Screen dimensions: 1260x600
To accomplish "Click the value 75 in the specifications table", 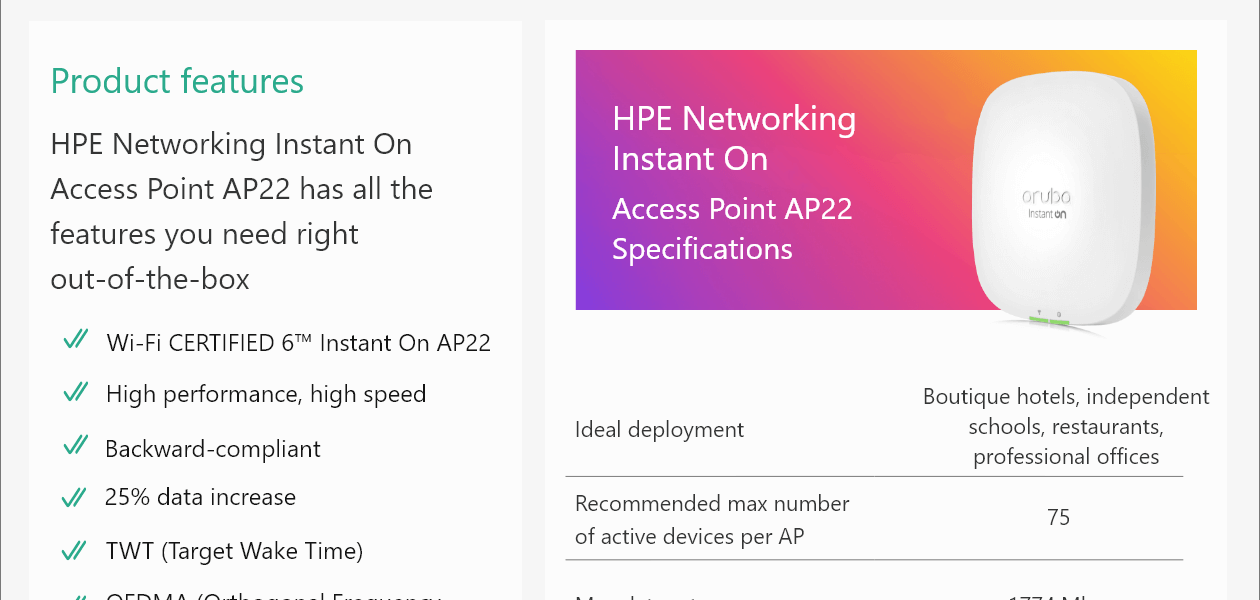I will [1058, 517].
